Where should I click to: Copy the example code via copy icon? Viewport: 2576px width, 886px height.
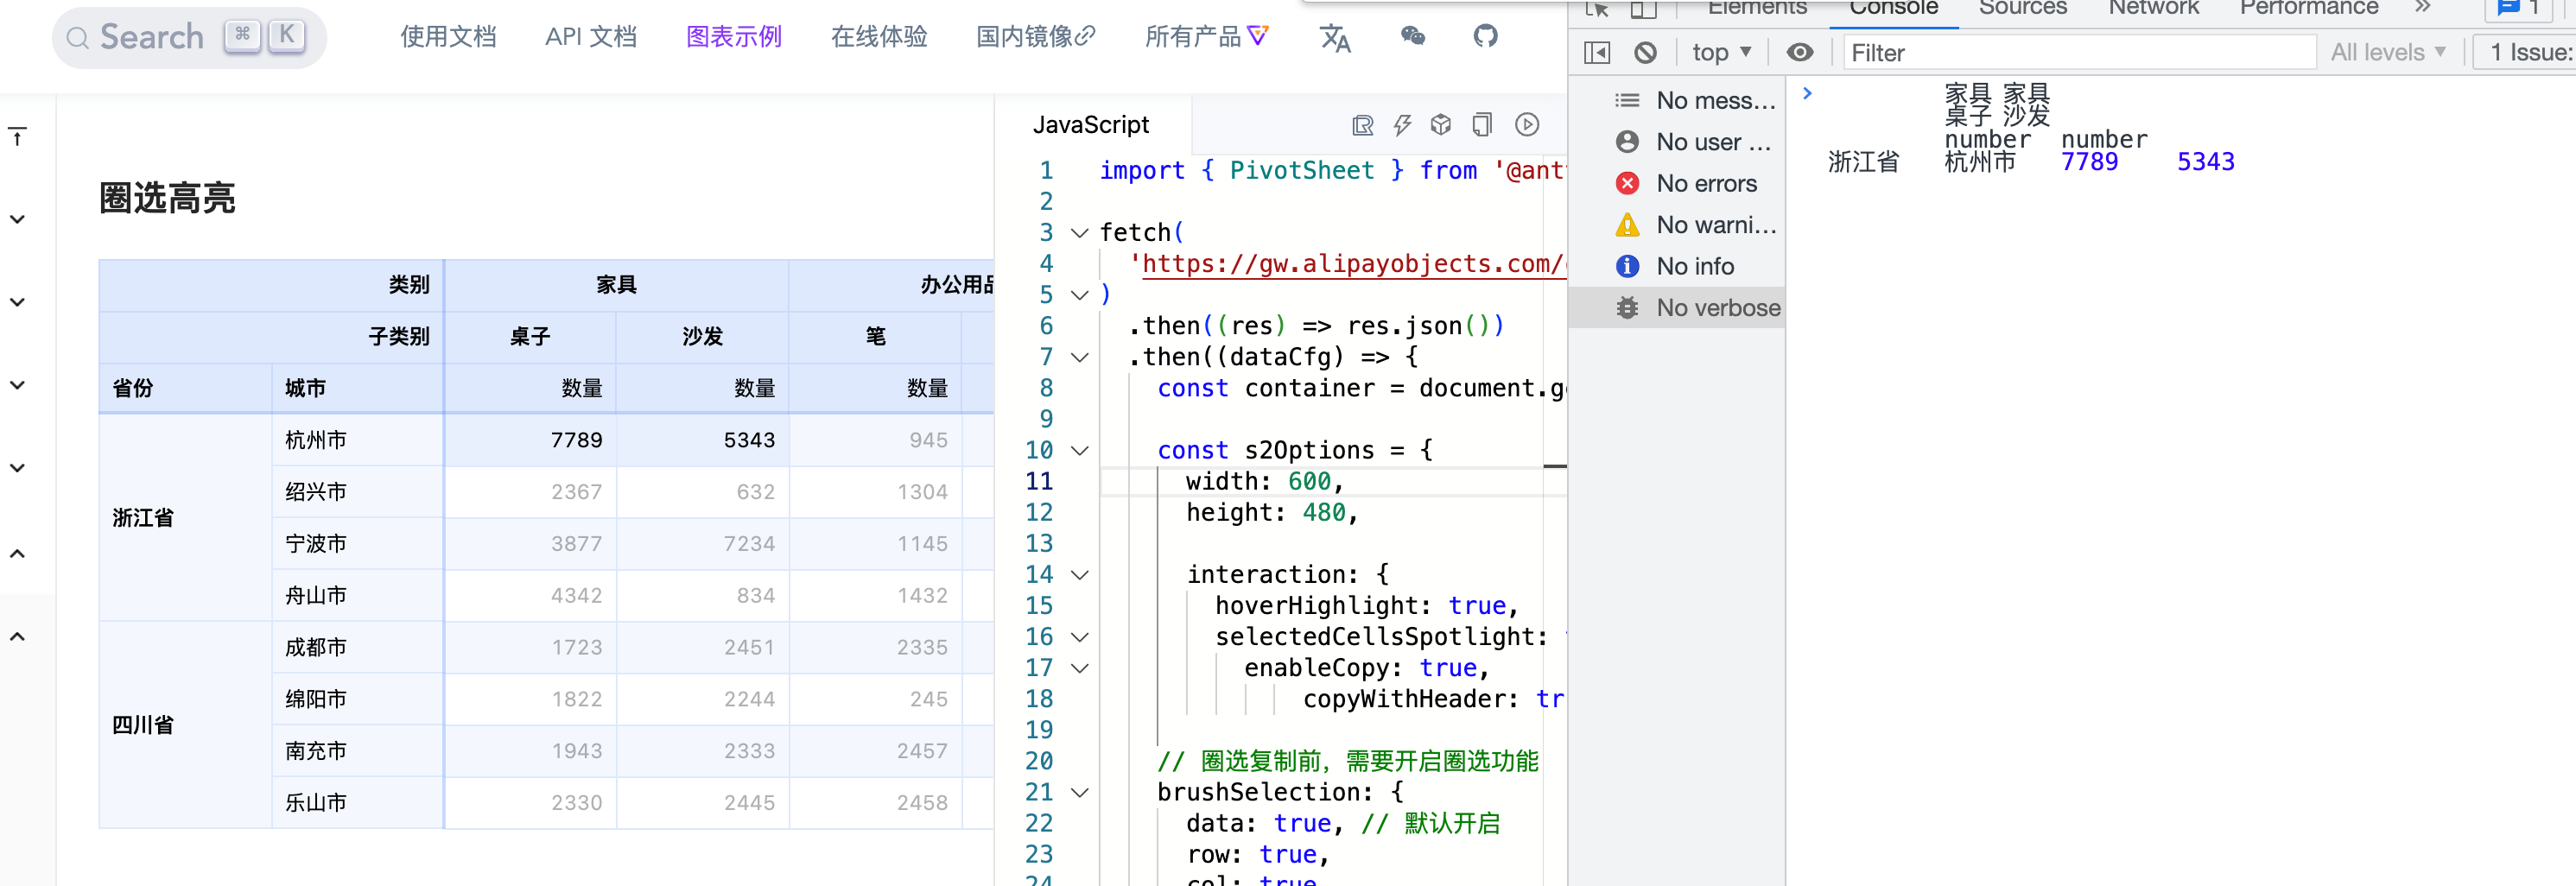pyautogui.click(x=1483, y=126)
